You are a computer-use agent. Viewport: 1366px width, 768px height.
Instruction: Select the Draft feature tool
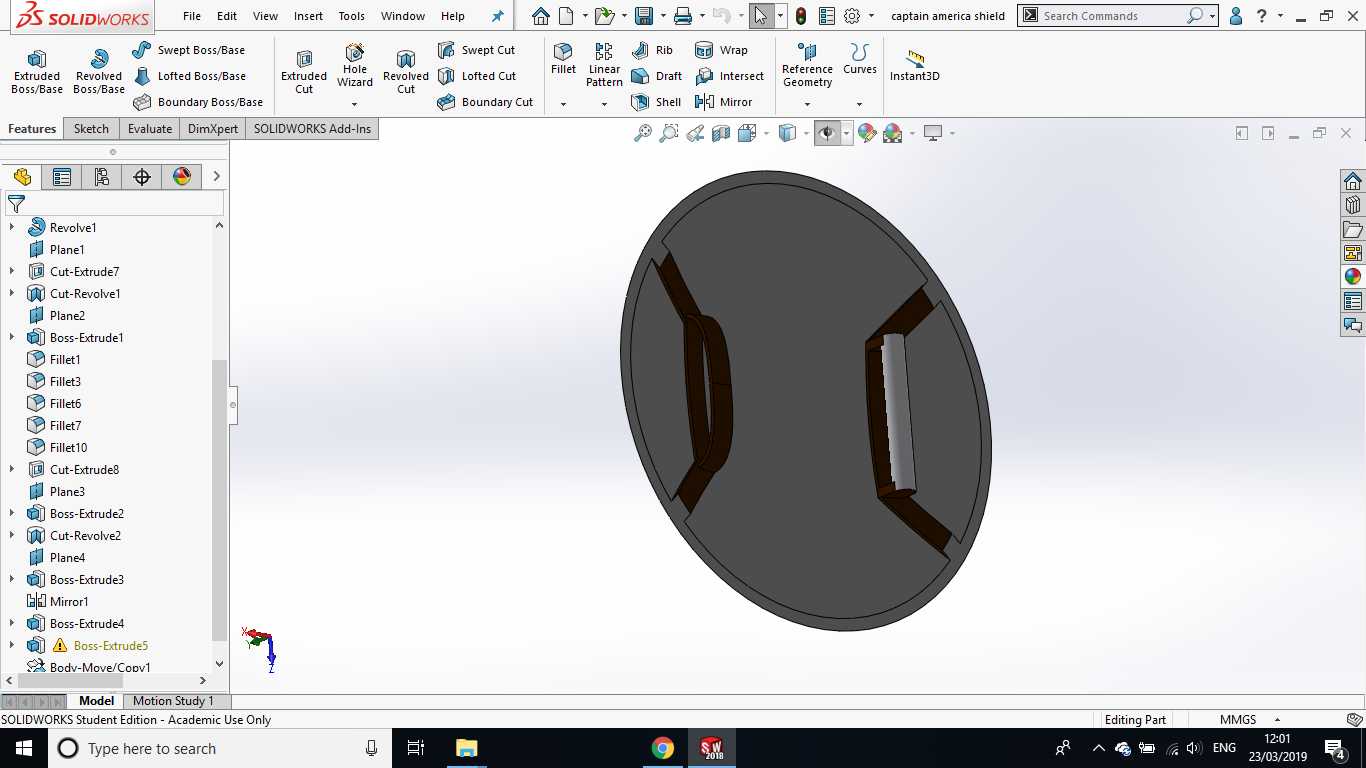pyautogui.click(x=656, y=76)
